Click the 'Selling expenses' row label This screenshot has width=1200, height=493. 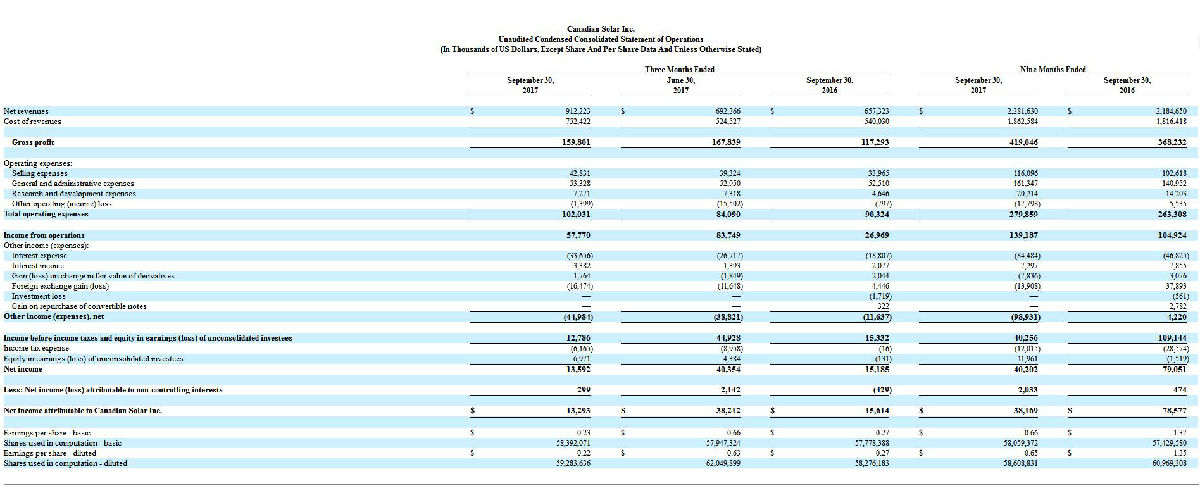(40, 173)
